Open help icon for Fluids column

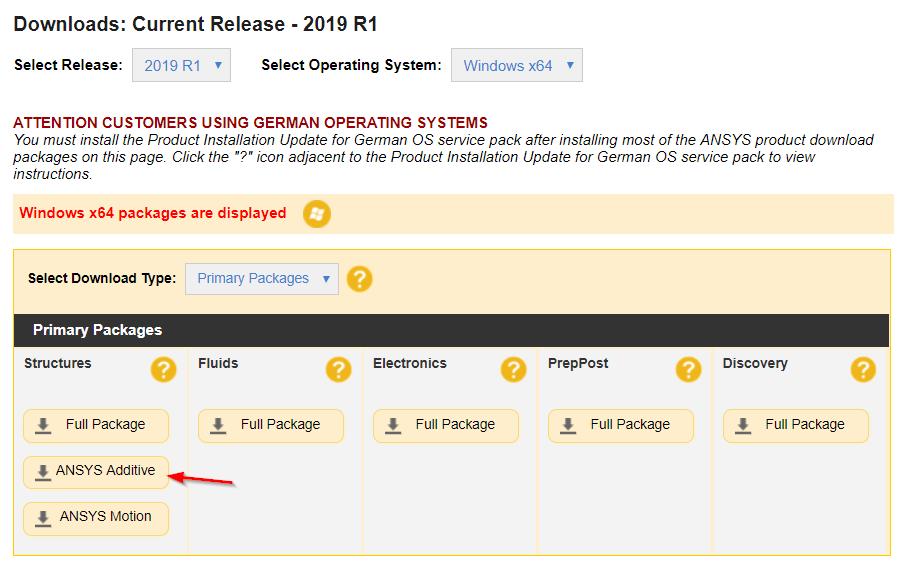point(338,369)
